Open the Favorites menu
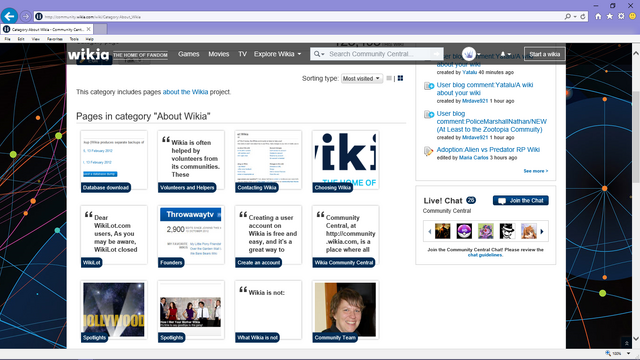This screenshot has height=360, width=640. 54,39
